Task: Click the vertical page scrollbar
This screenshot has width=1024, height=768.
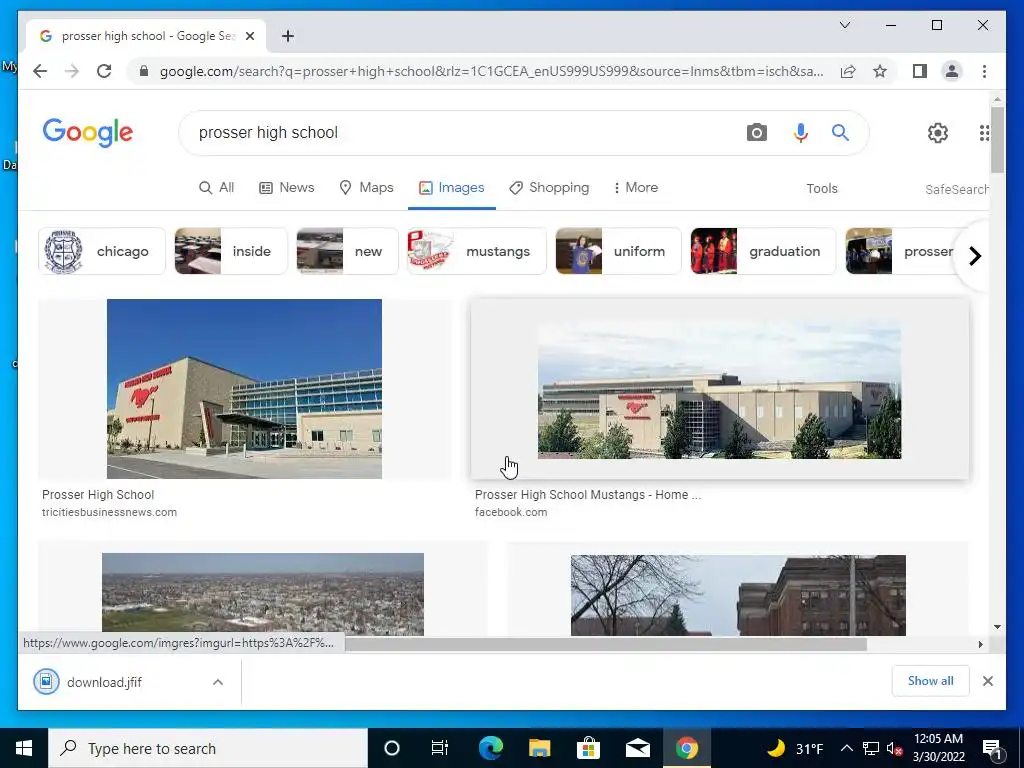Action: pos(997,140)
